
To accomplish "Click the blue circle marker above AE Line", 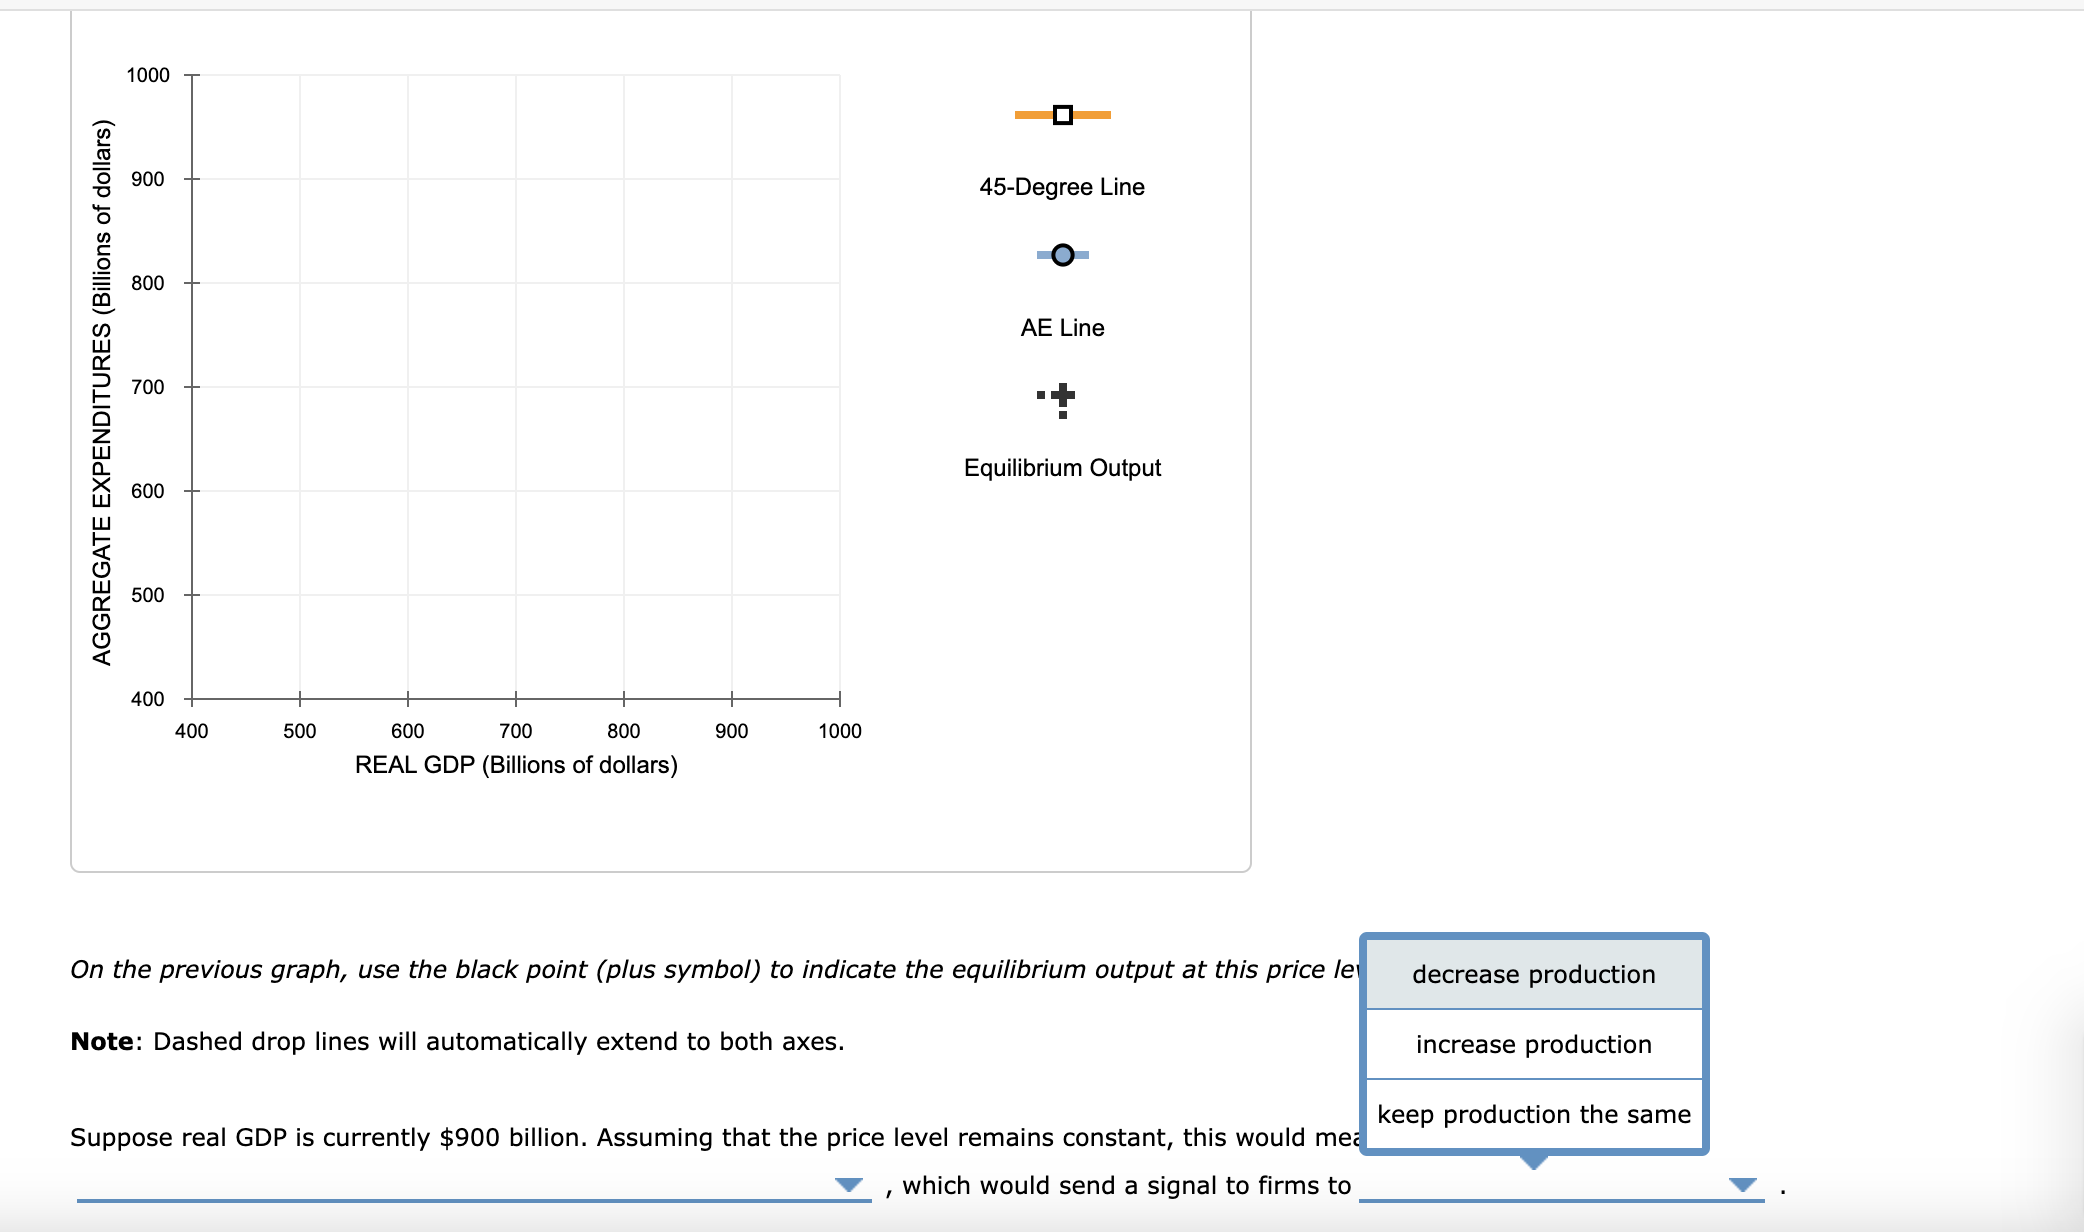I will click(1062, 255).
